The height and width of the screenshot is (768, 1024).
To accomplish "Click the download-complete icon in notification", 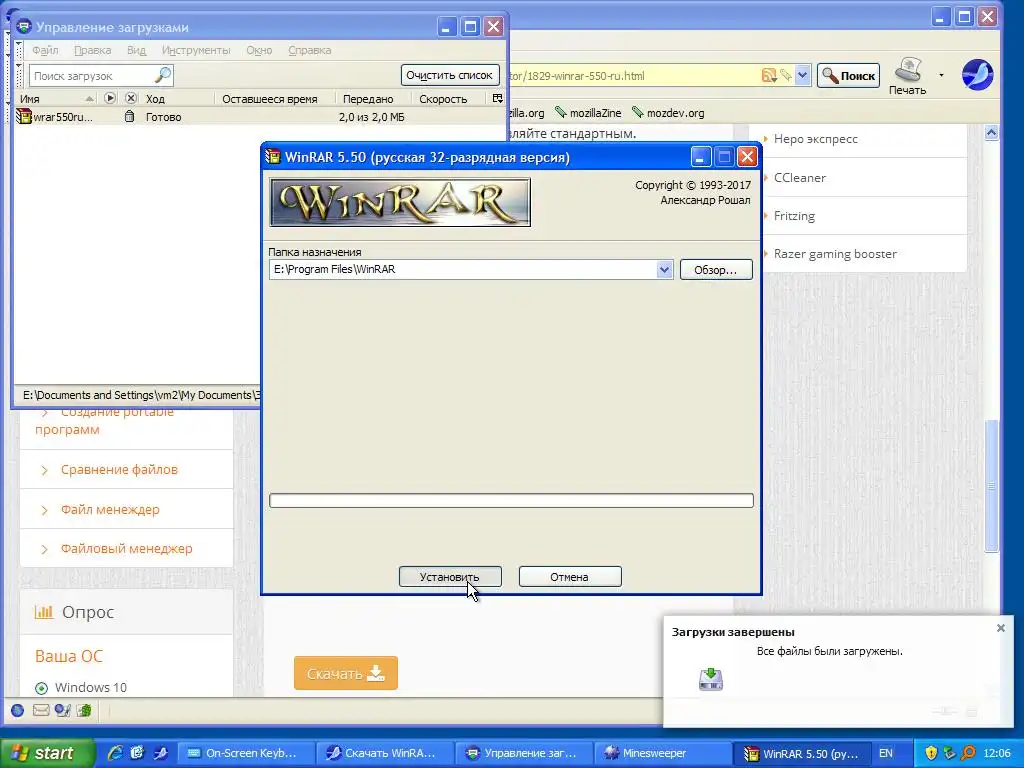I will click(x=711, y=679).
